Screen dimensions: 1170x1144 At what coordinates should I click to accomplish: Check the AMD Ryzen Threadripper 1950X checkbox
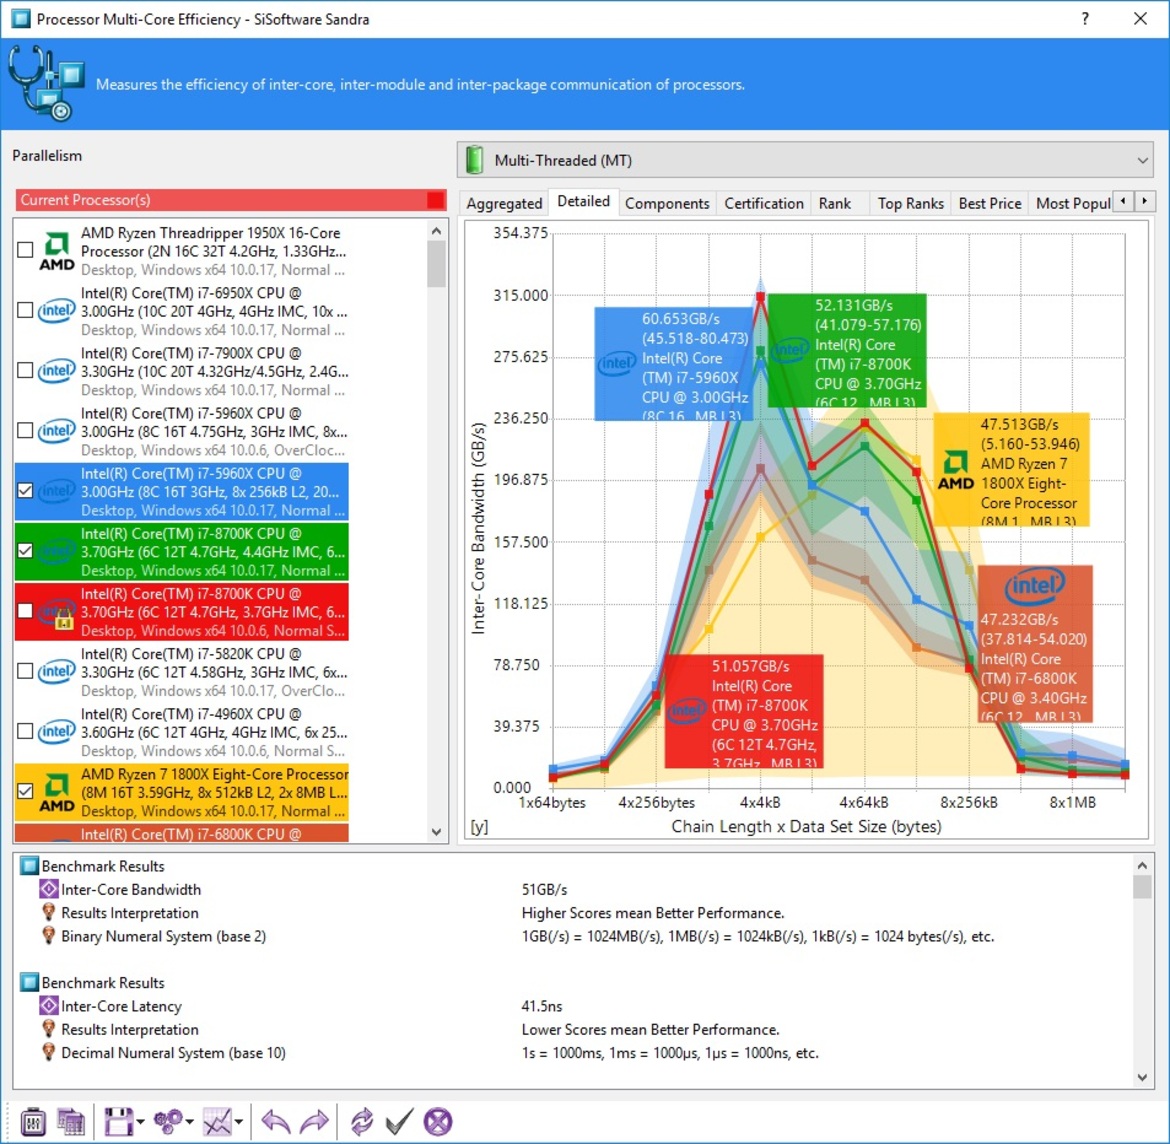pos(25,250)
